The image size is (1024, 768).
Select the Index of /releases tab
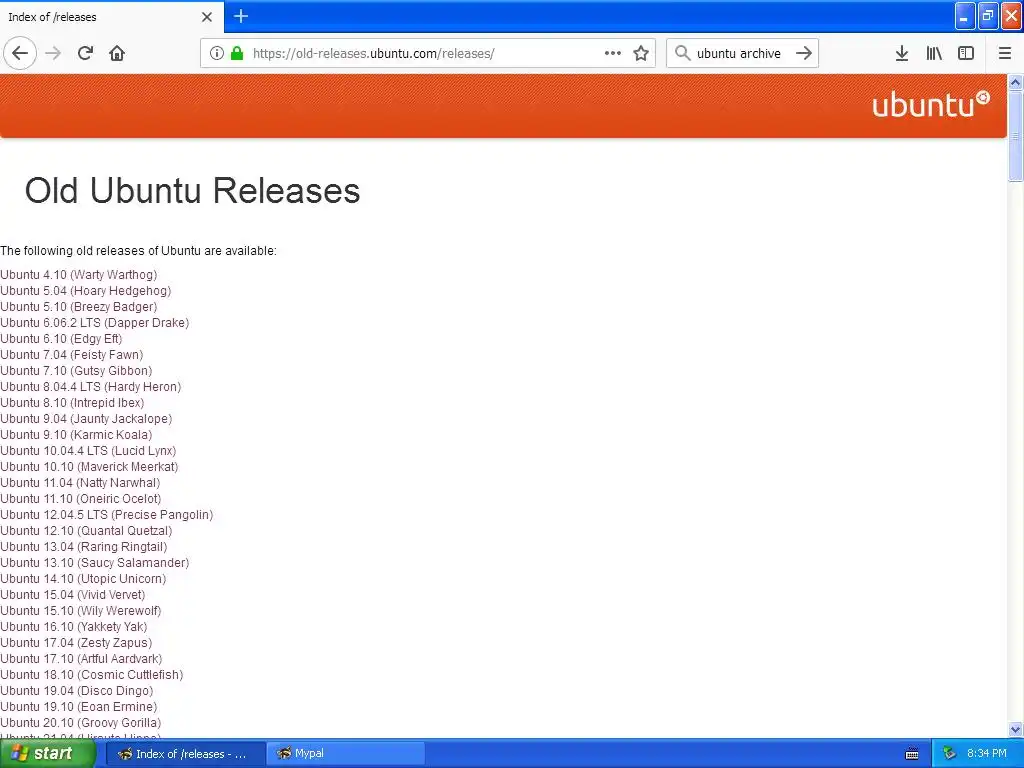point(111,17)
